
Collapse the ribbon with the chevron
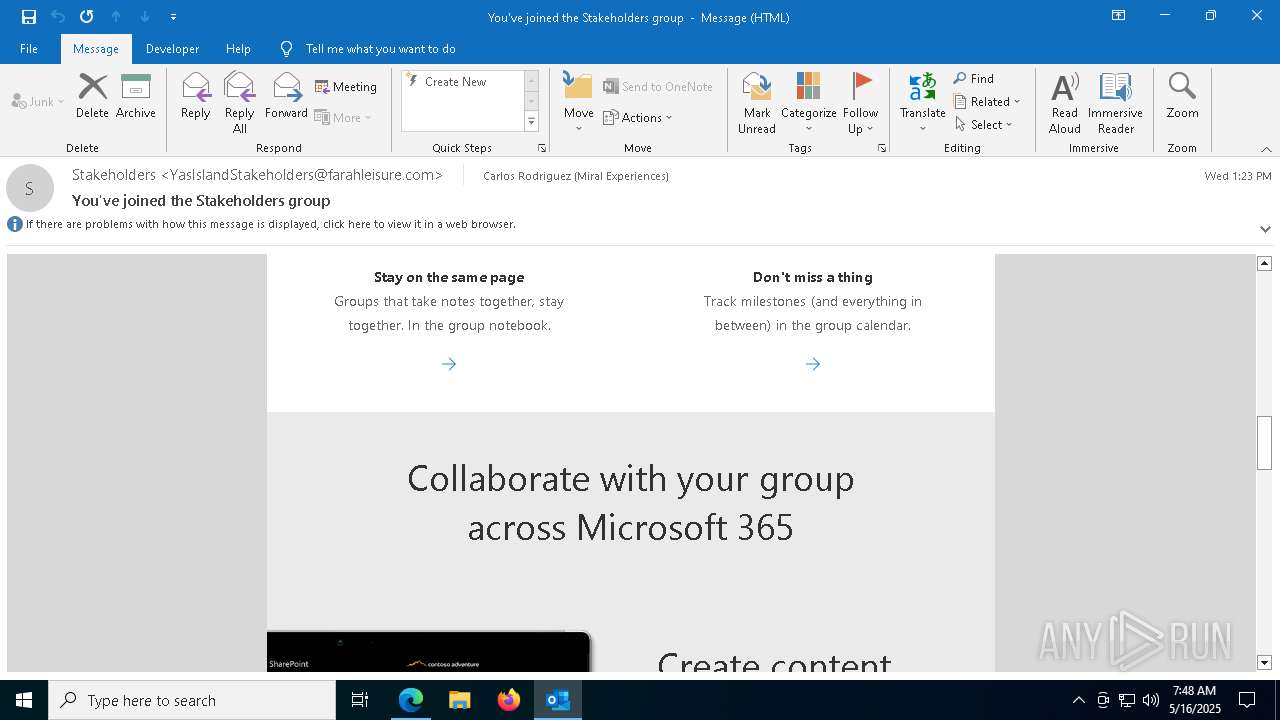tap(1266, 149)
